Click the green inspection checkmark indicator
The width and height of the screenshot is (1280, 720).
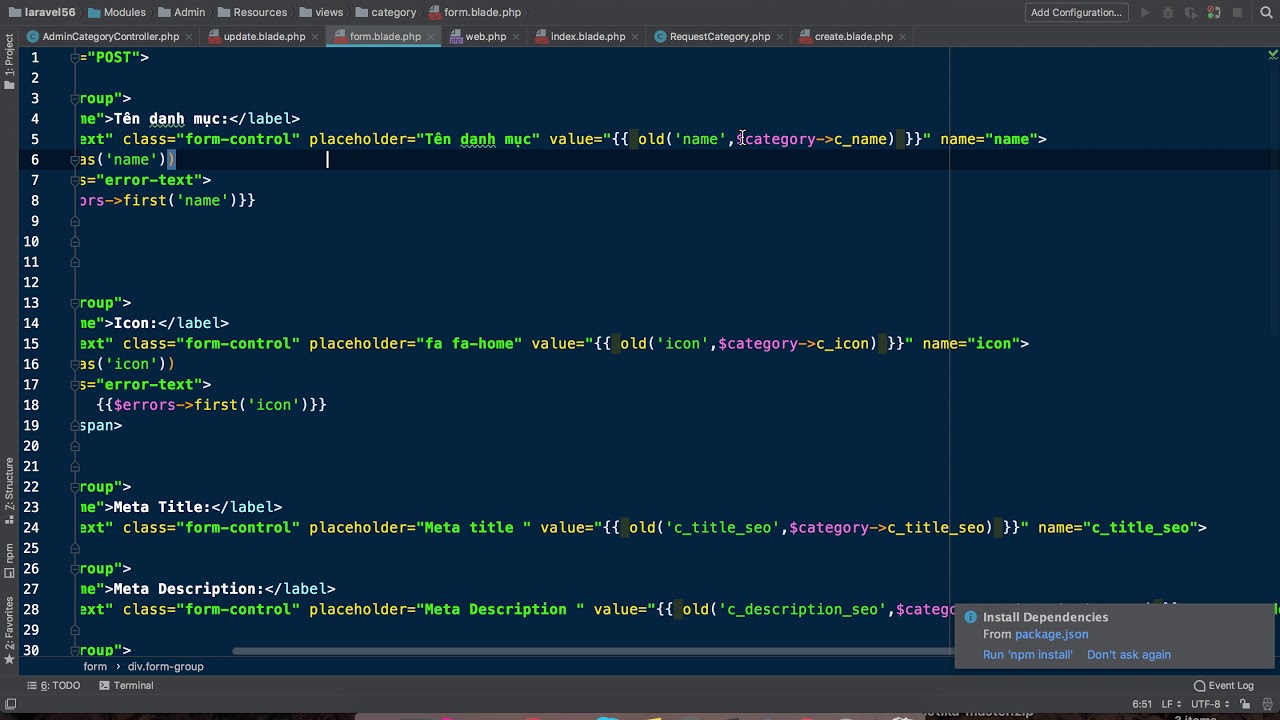(1272, 55)
